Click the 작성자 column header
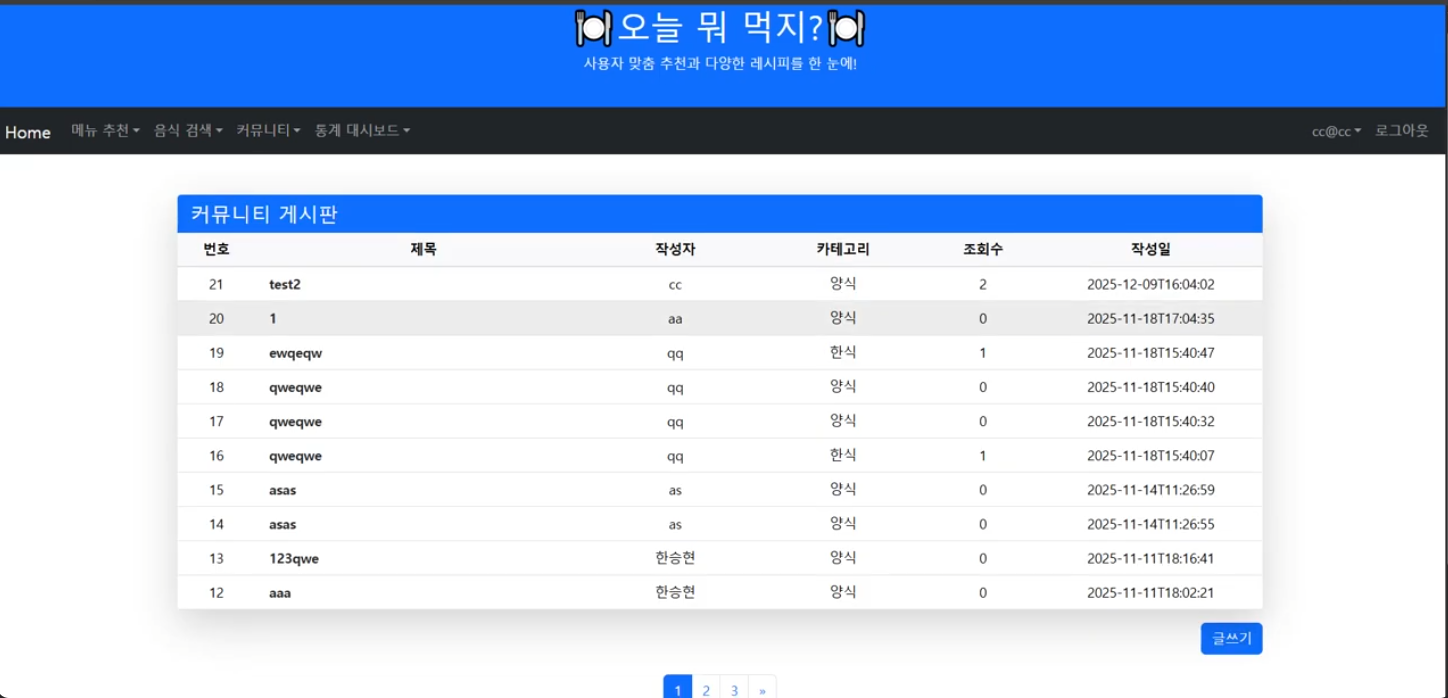The image size is (1448, 698). (675, 250)
